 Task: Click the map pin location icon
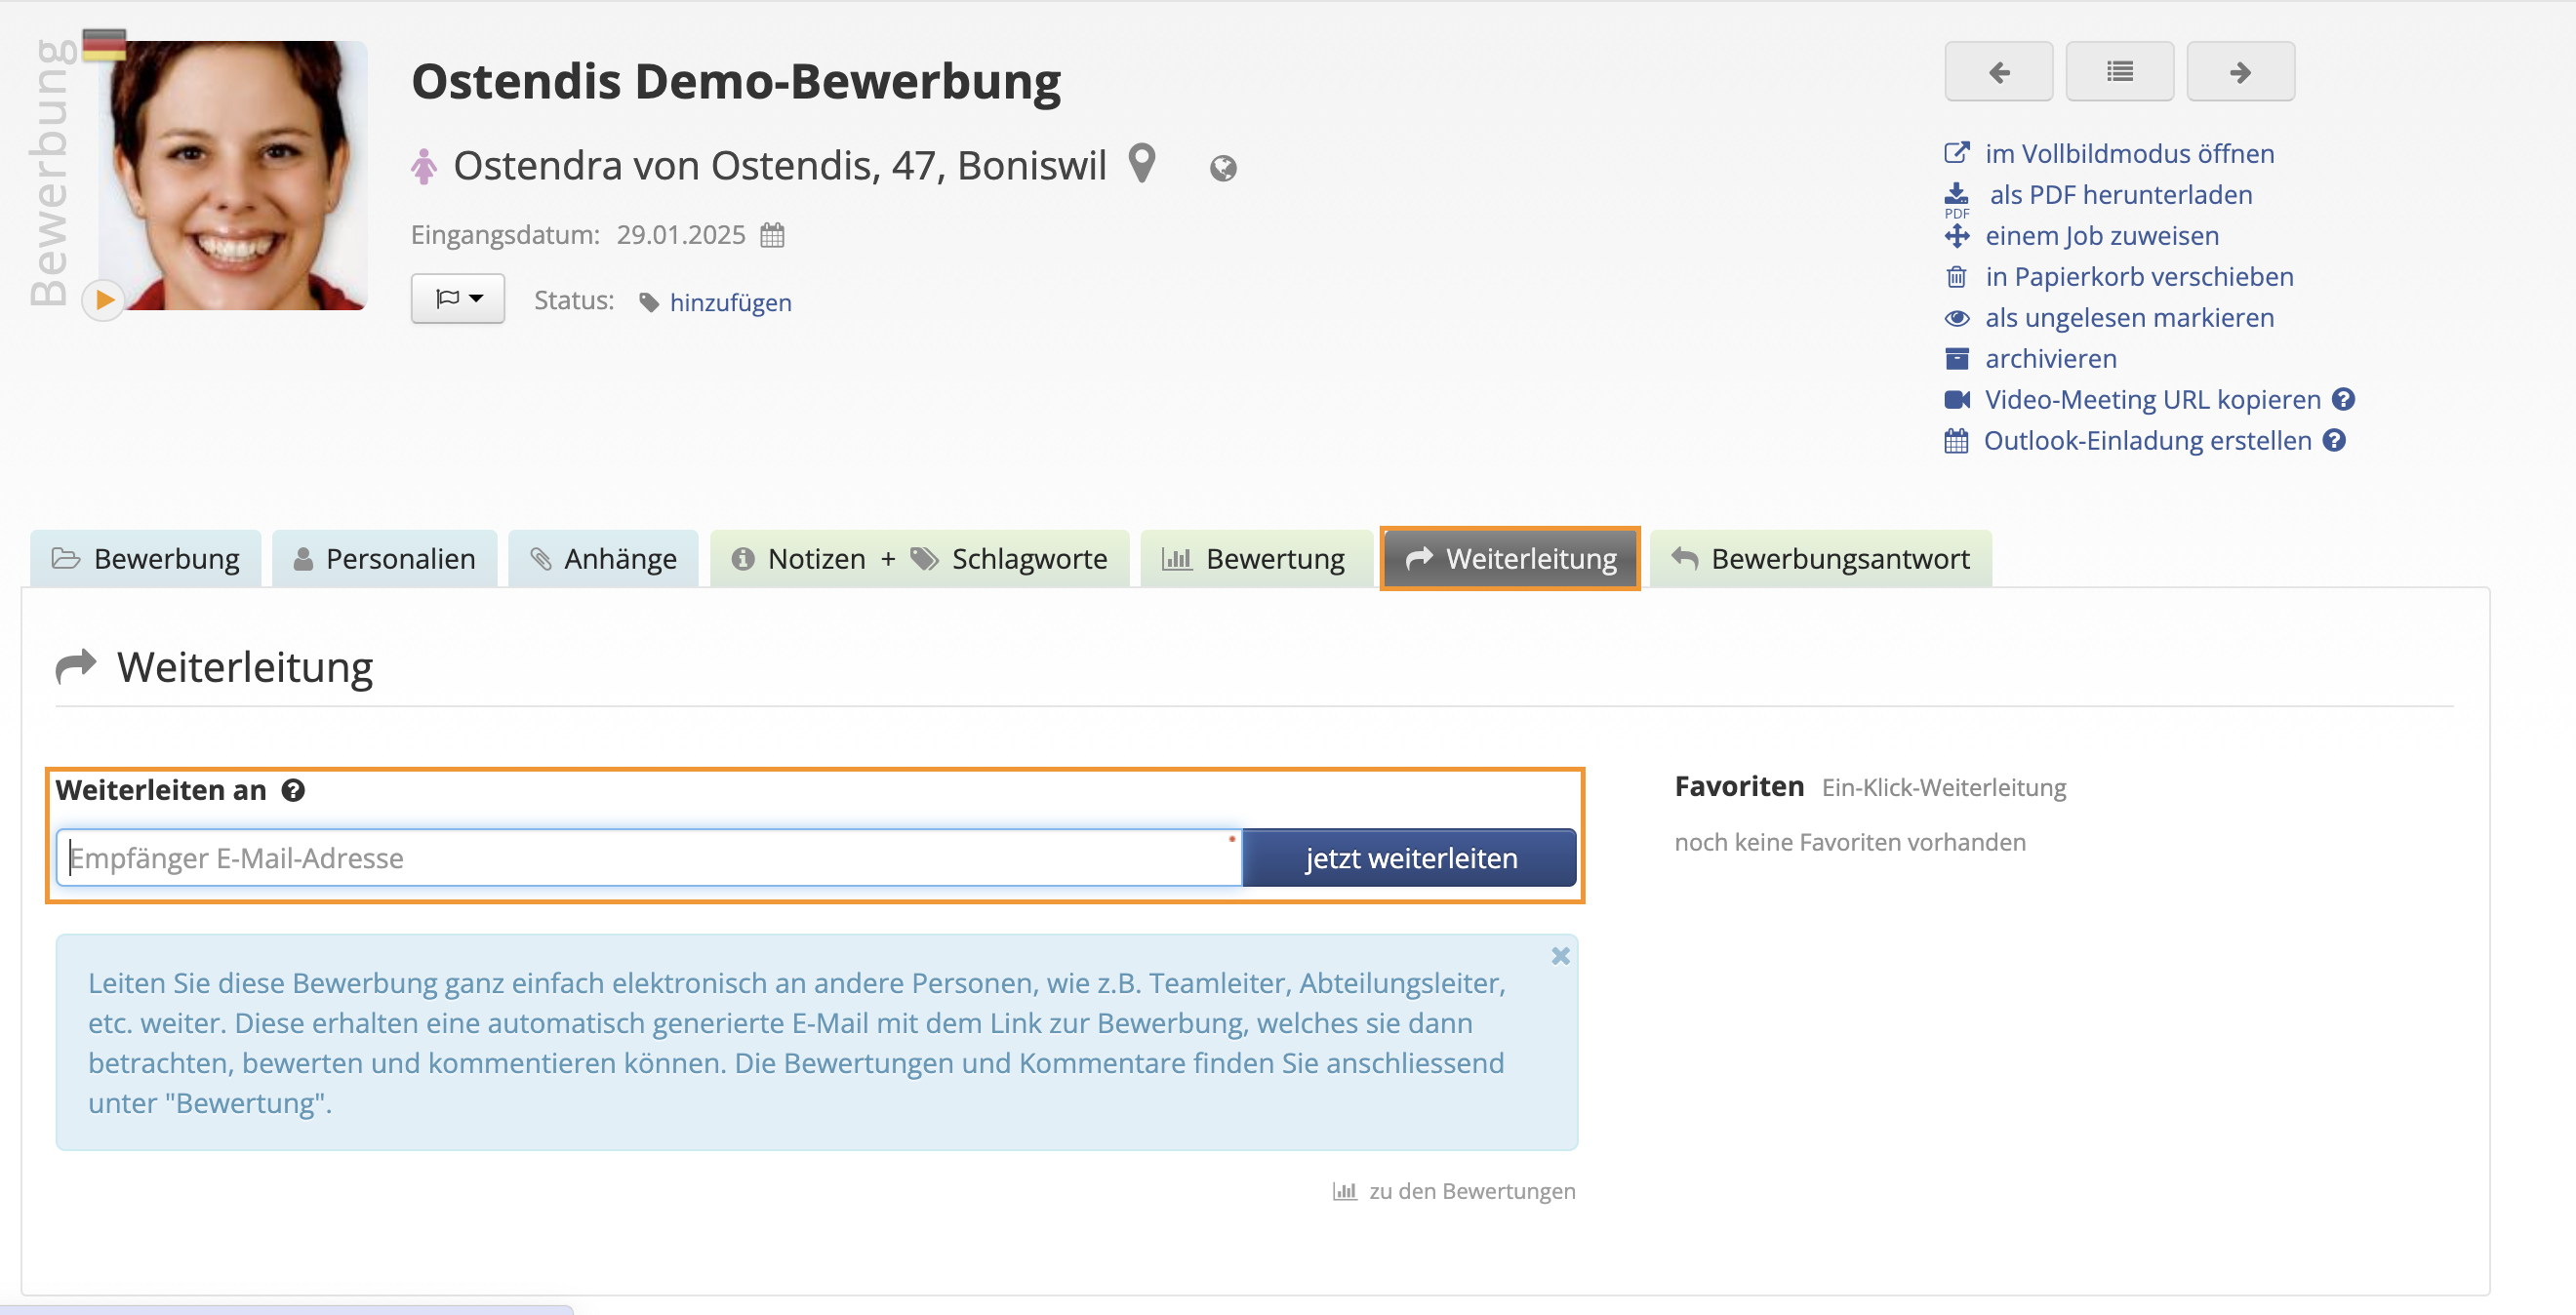click(1142, 164)
